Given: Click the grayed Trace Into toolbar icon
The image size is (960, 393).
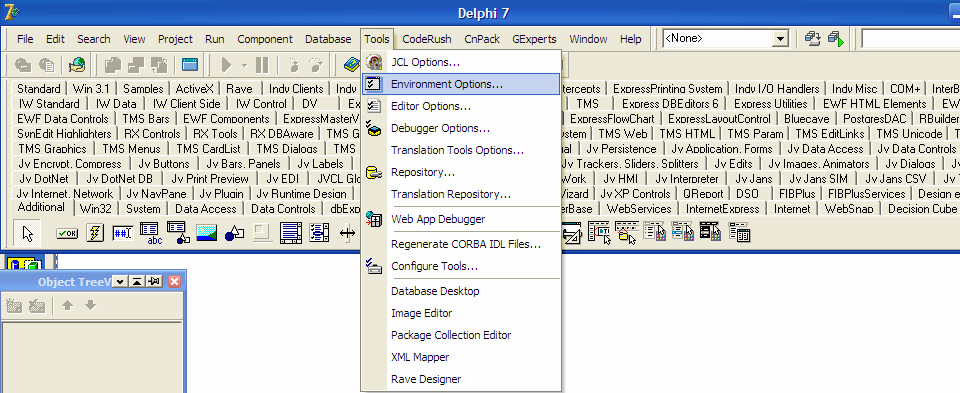Looking at the screenshot, I should pos(293,65).
